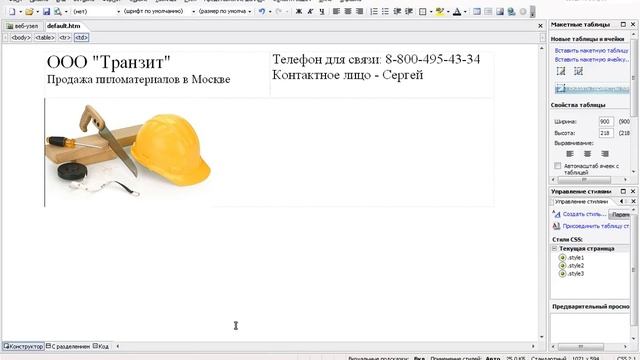Open Preview in Browser dropdown arrow

(x=66, y=12)
